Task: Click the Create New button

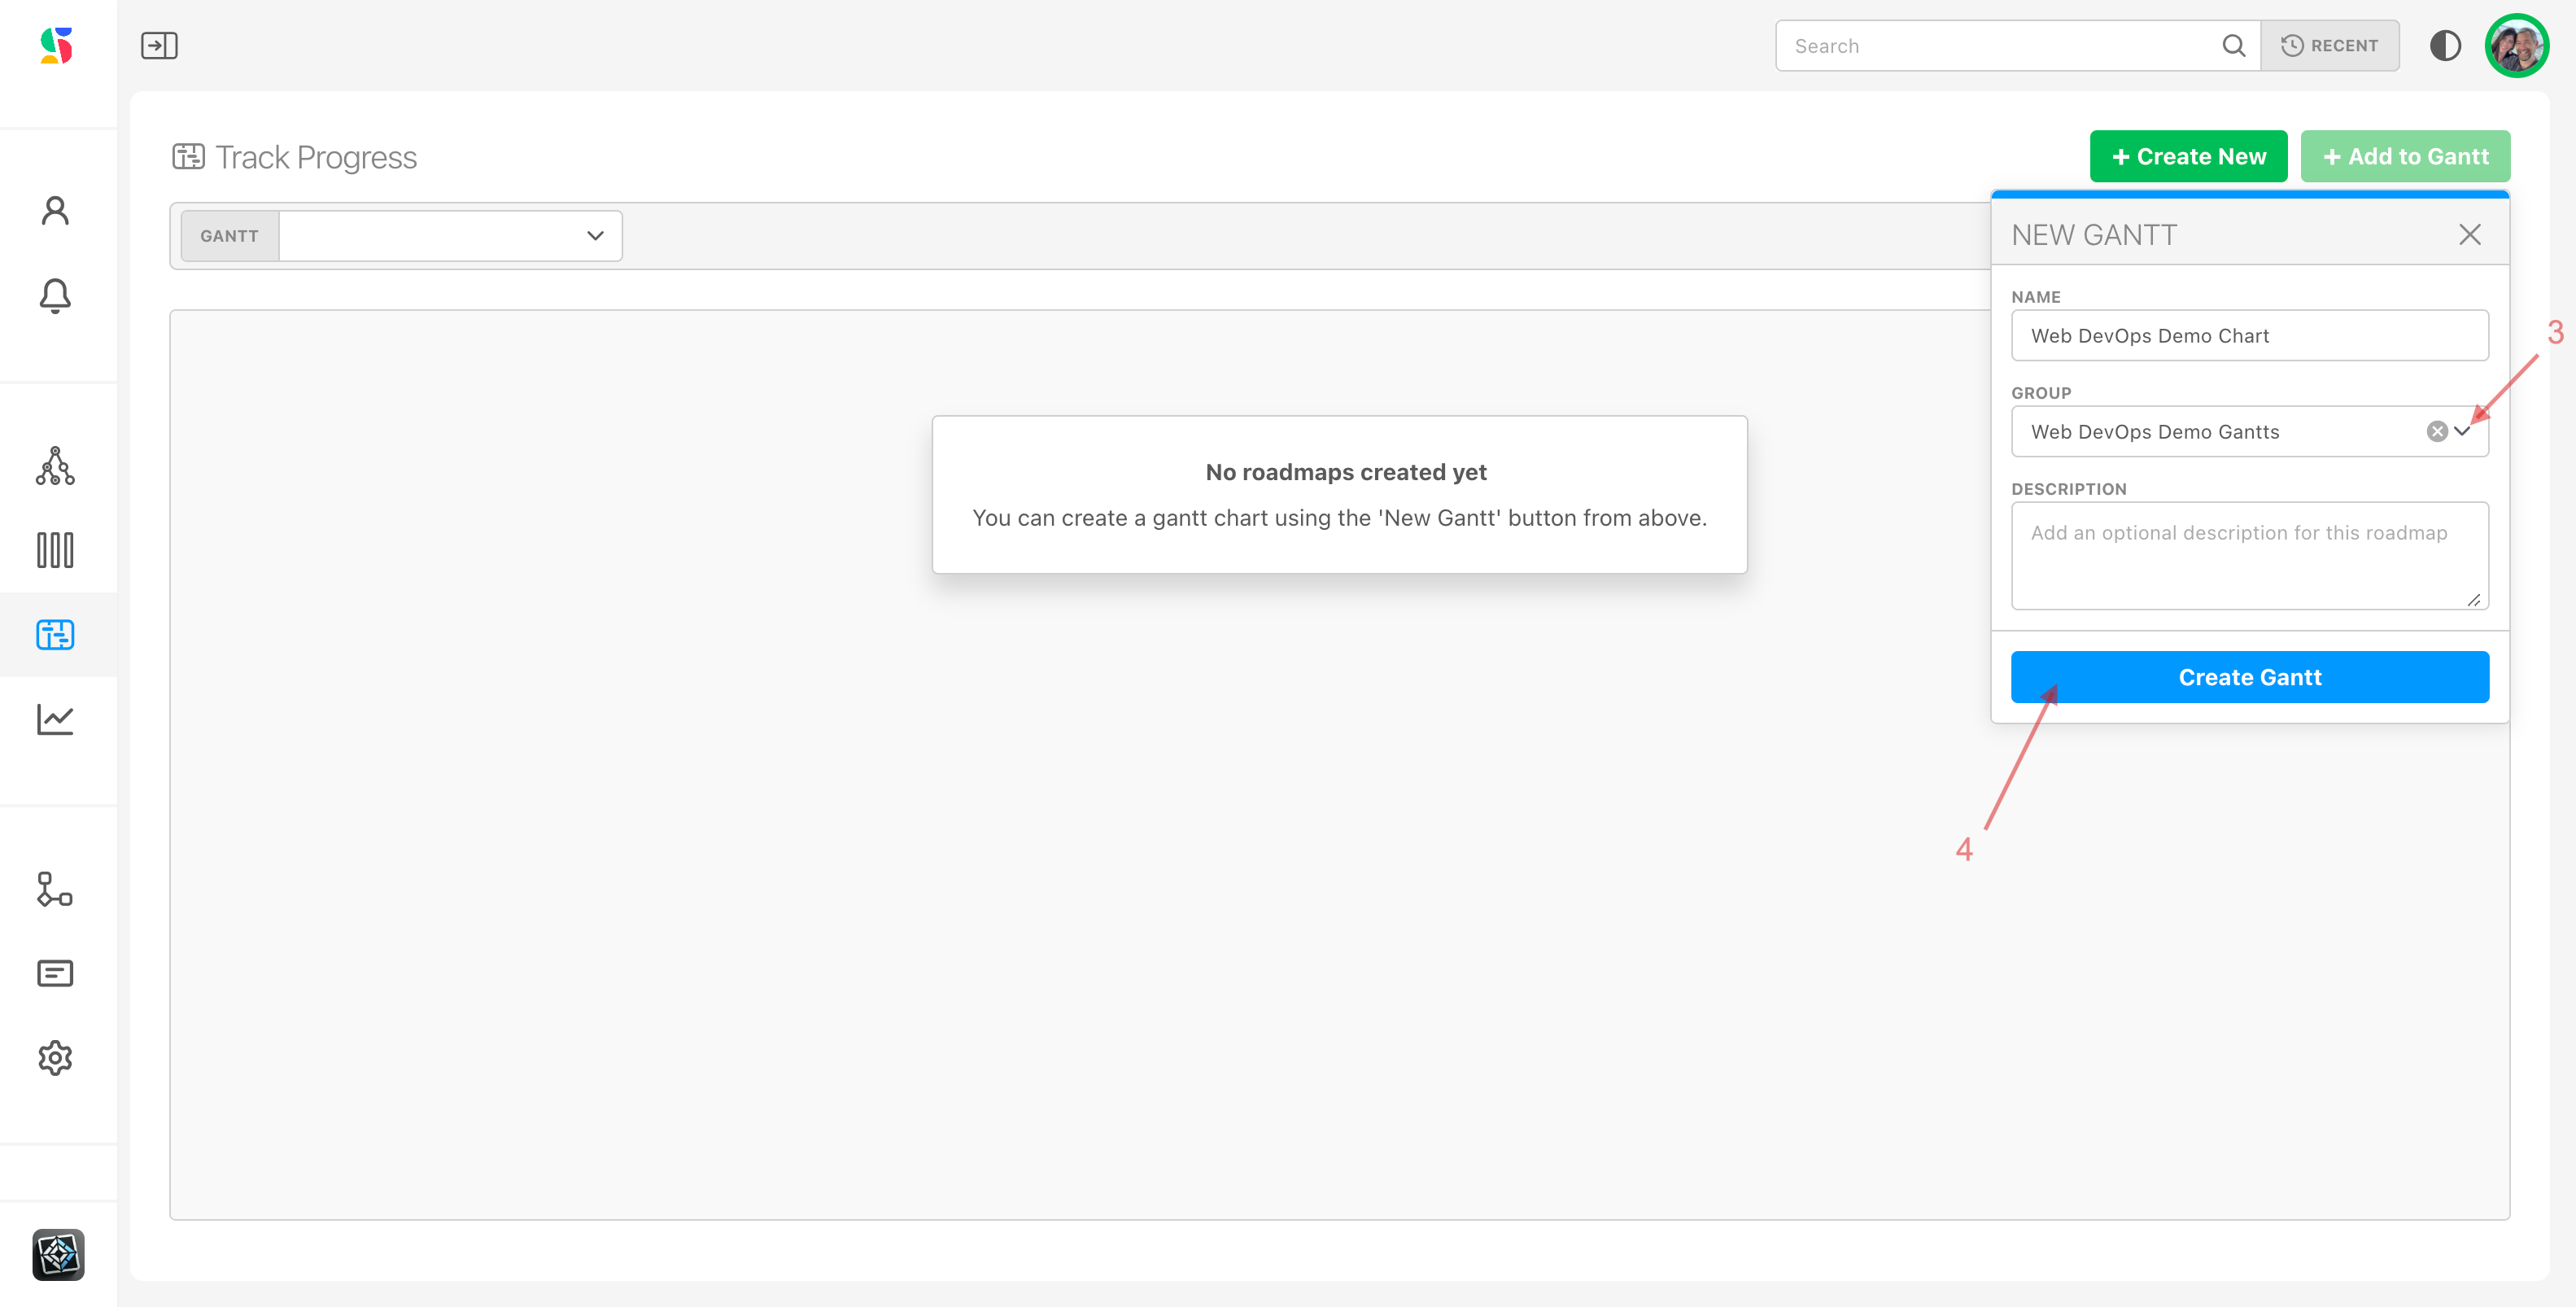Action: click(x=2188, y=157)
